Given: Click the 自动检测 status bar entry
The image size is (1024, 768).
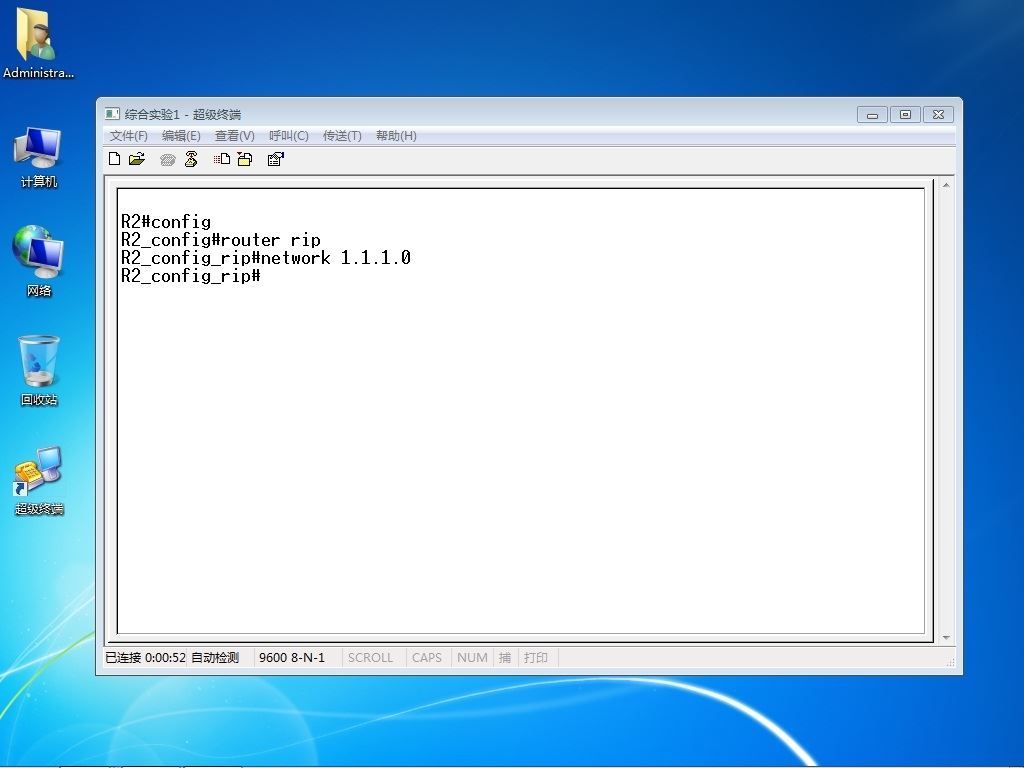Looking at the screenshot, I should pyautogui.click(x=215, y=658).
